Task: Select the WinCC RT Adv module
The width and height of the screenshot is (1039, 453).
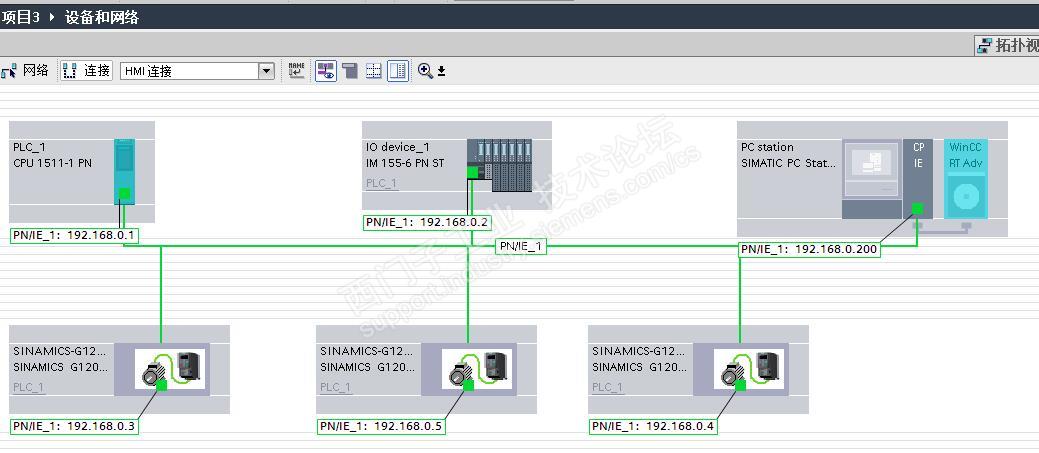Action: tap(965, 178)
